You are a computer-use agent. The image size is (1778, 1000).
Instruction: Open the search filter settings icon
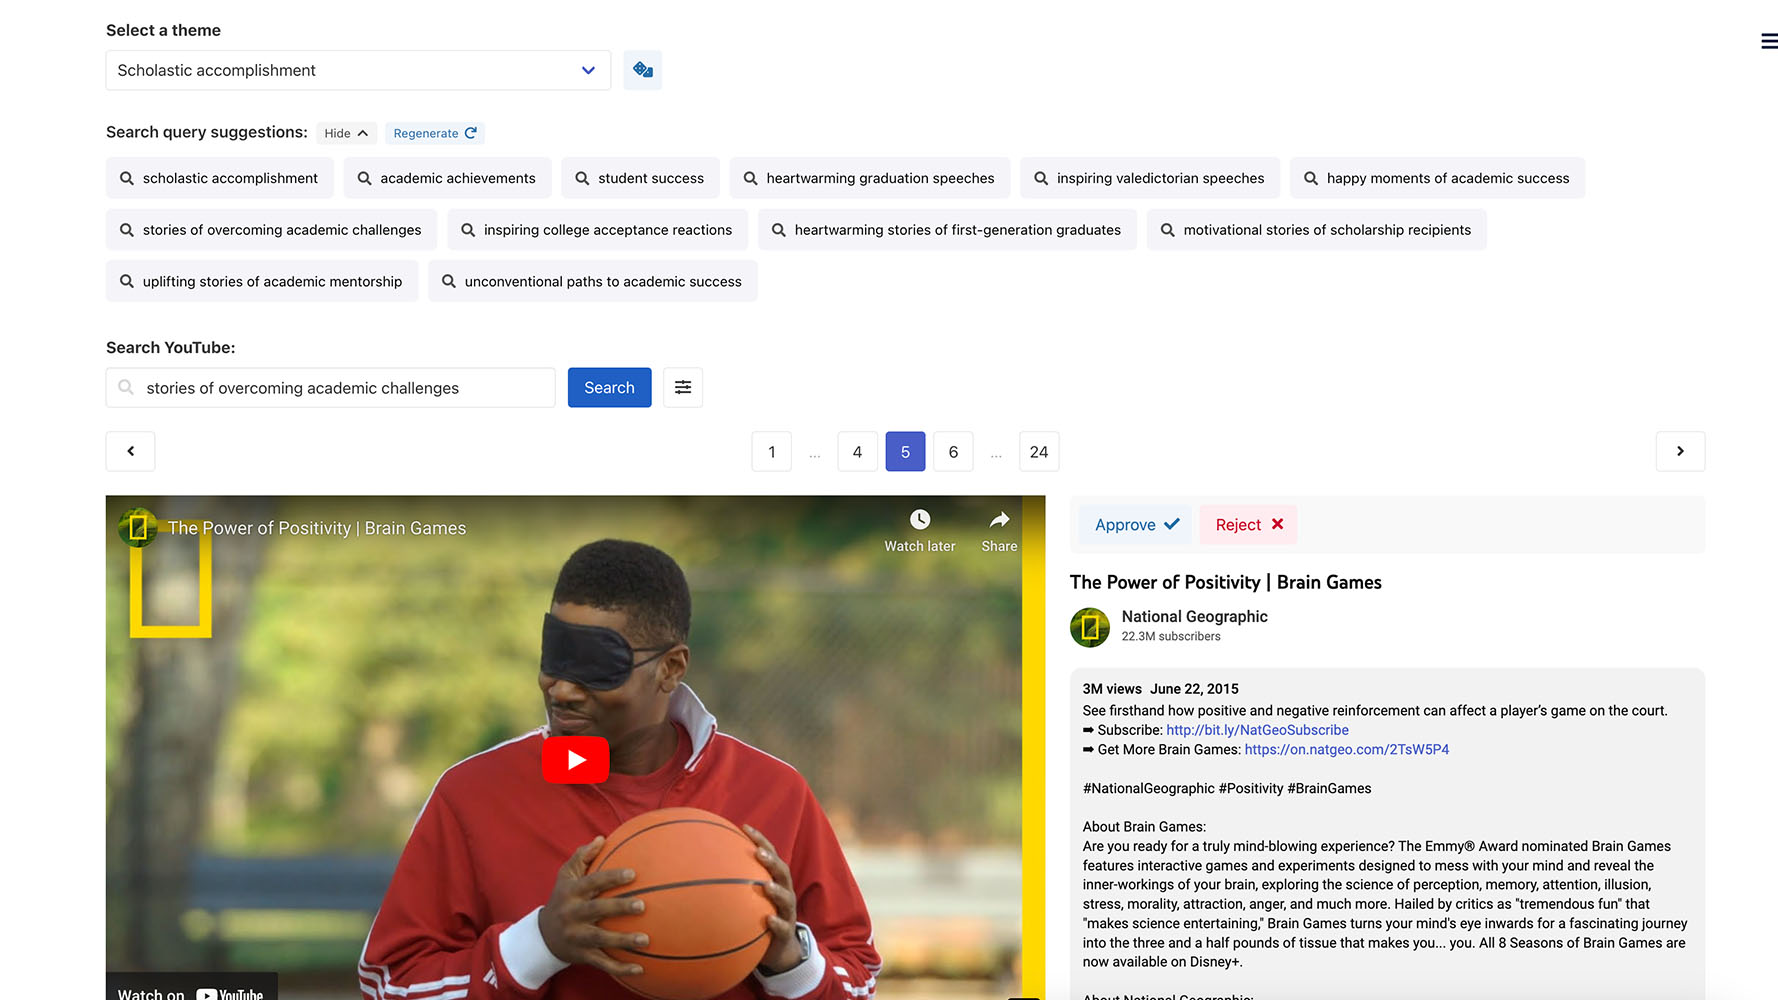(x=682, y=388)
